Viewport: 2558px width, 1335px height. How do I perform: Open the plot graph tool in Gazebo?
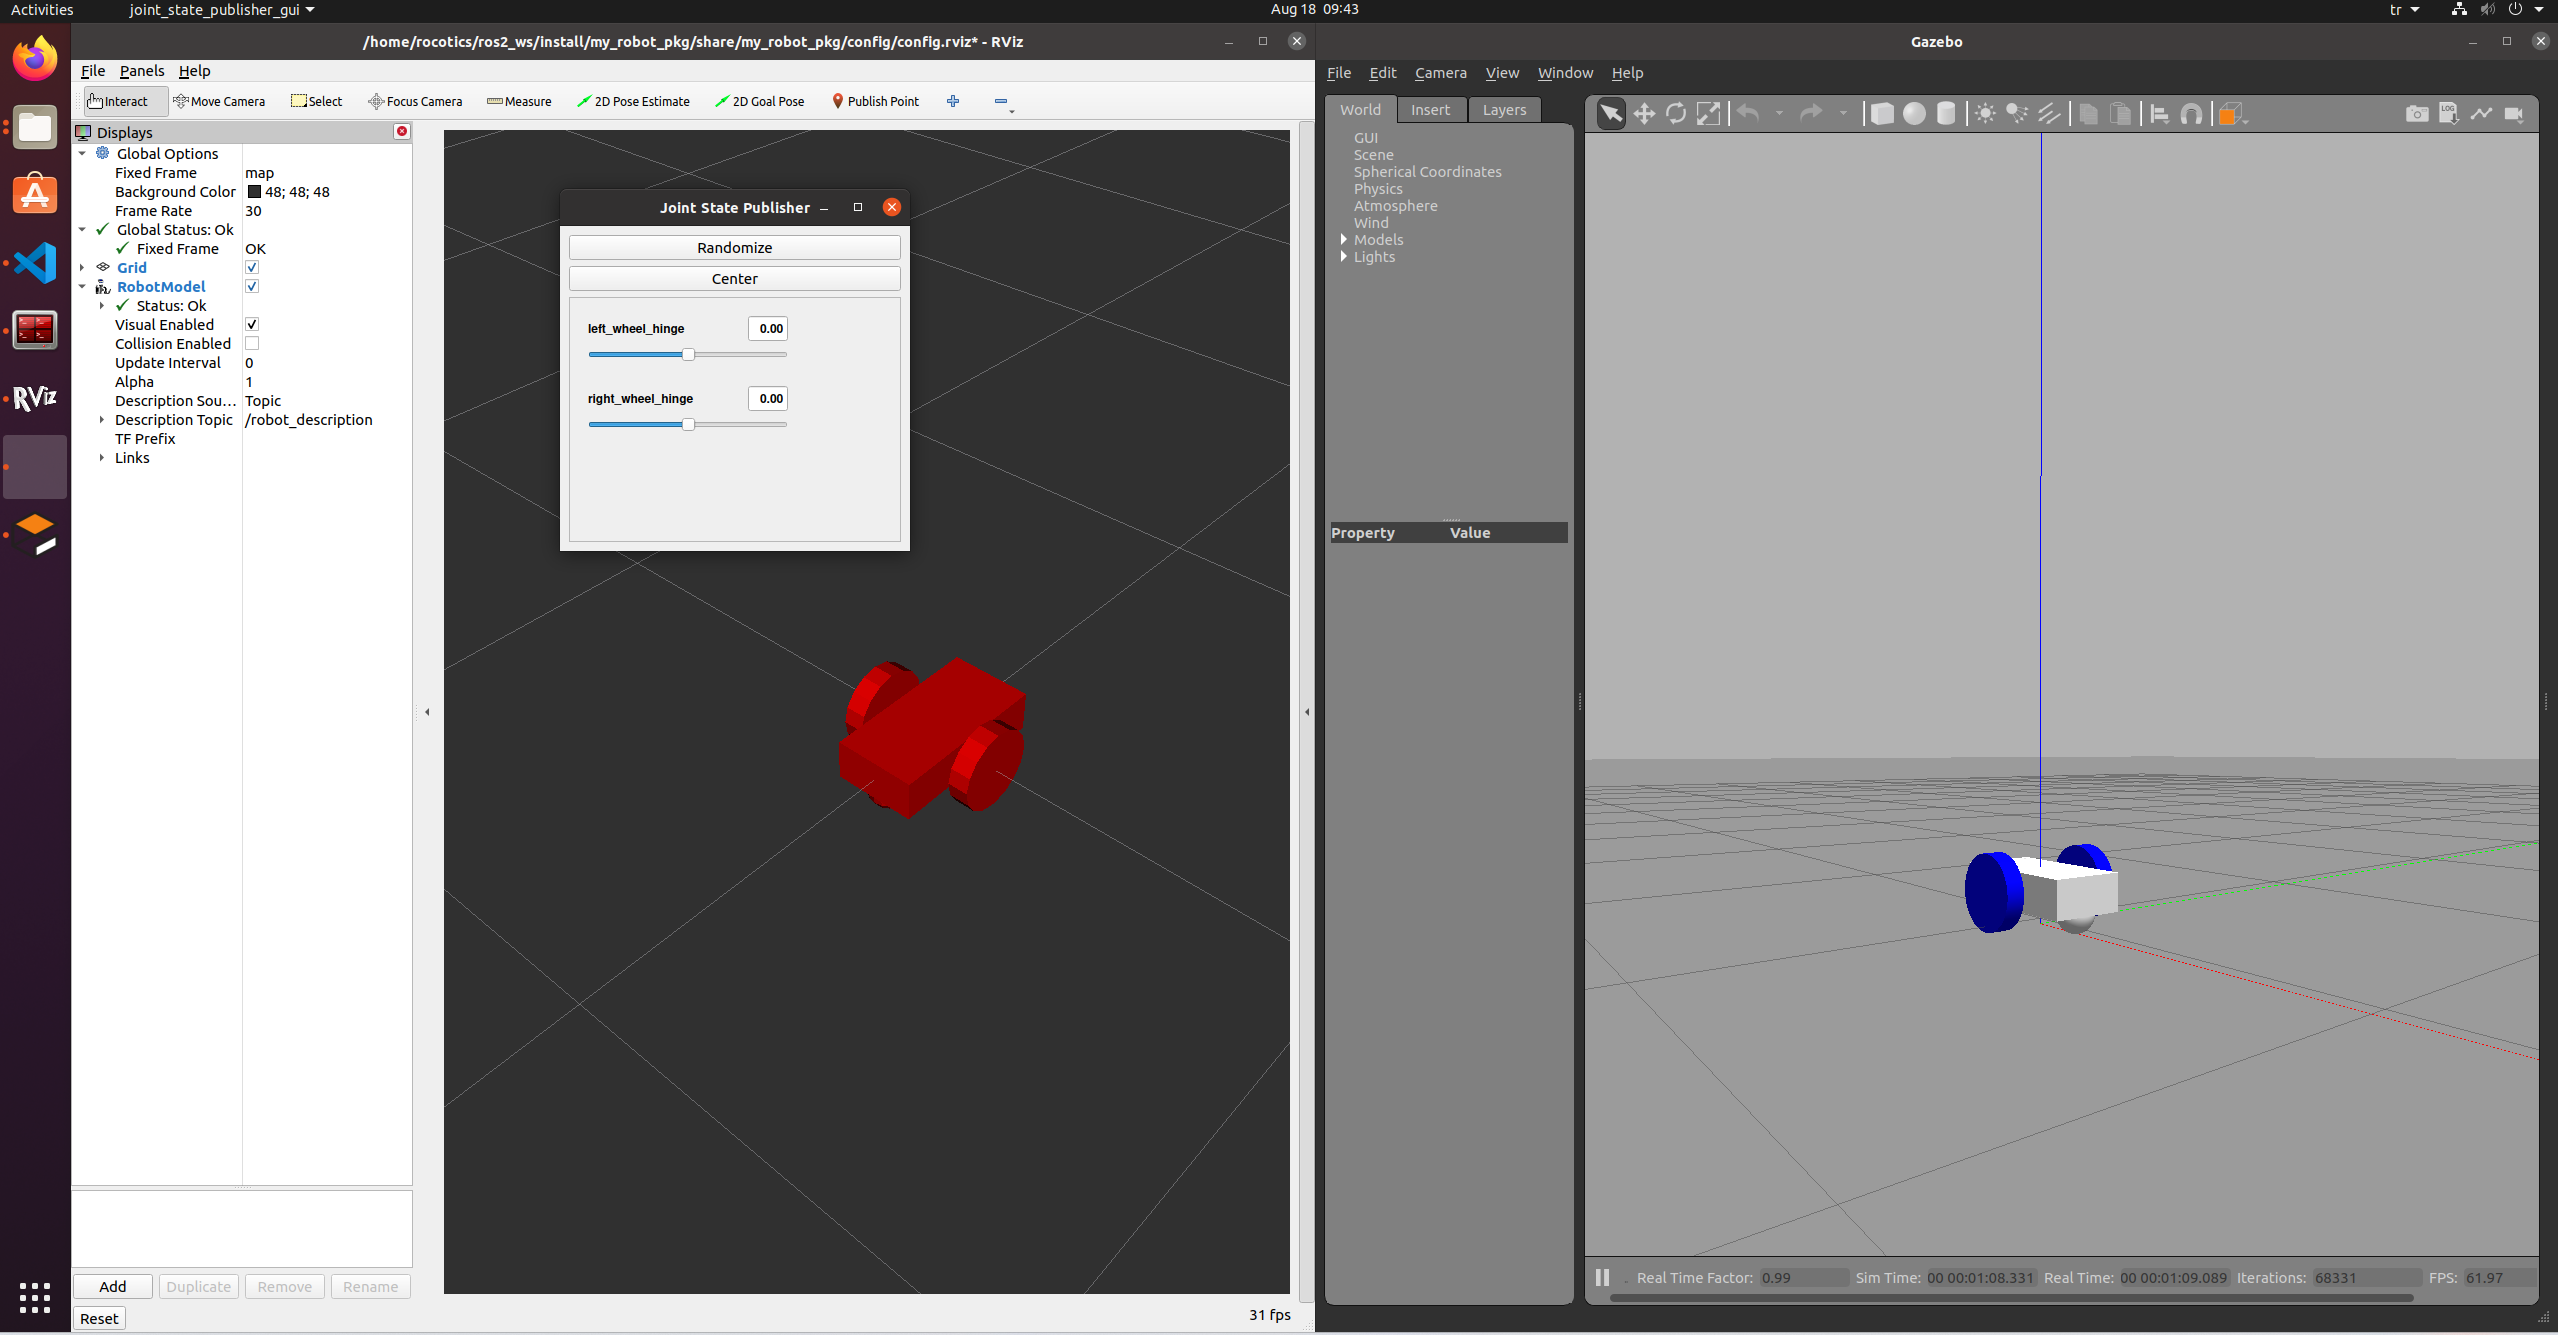click(x=2481, y=114)
